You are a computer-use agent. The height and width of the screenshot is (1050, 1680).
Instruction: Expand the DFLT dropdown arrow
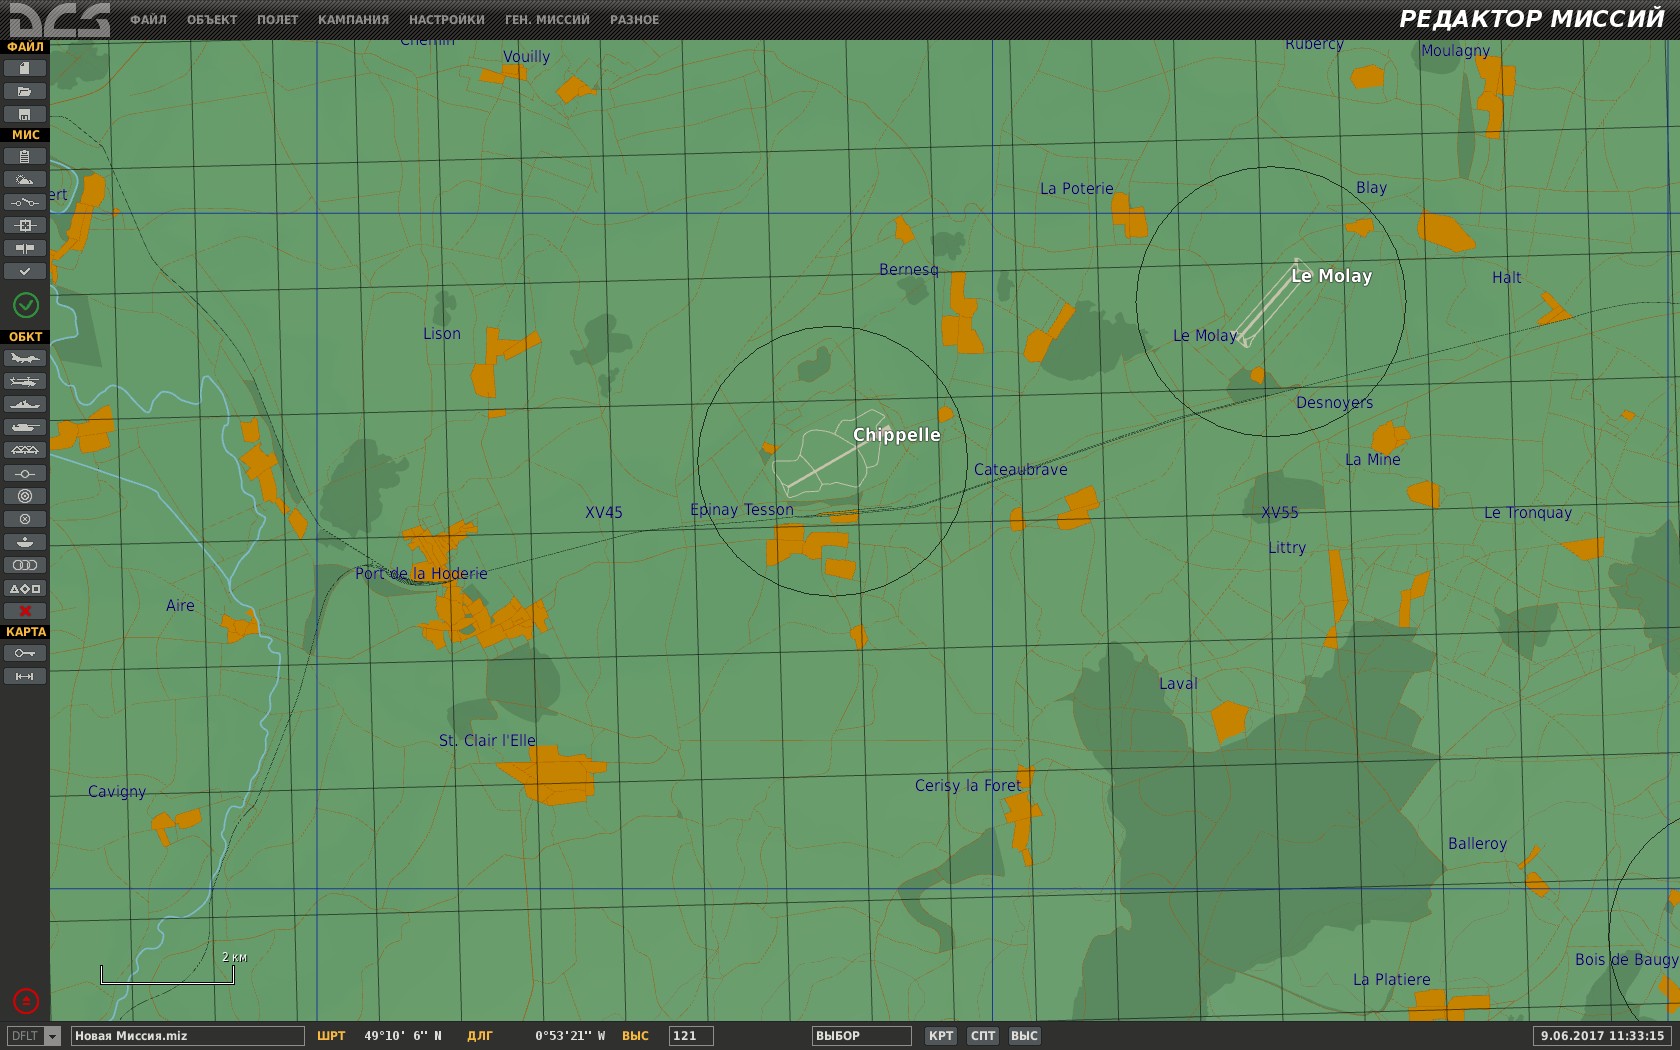point(53,1036)
